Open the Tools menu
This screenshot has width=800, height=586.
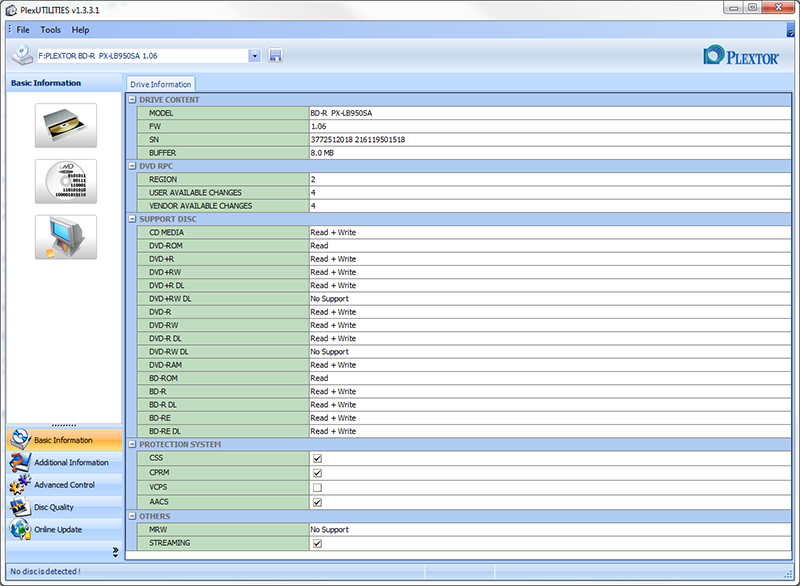[x=51, y=30]
